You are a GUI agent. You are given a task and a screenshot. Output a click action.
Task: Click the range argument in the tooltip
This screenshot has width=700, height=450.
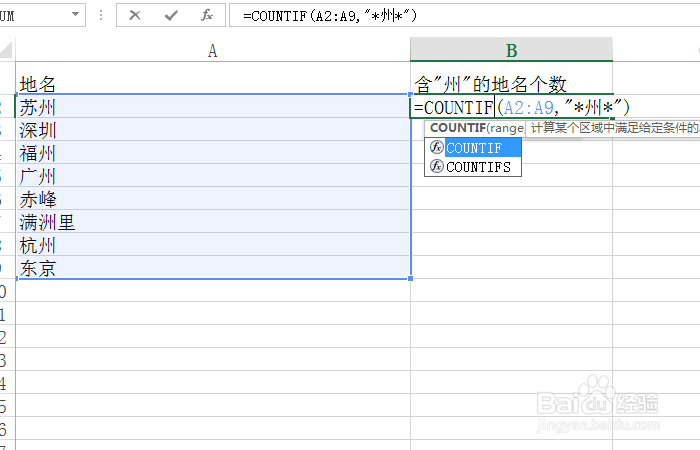tap(506, 129)
